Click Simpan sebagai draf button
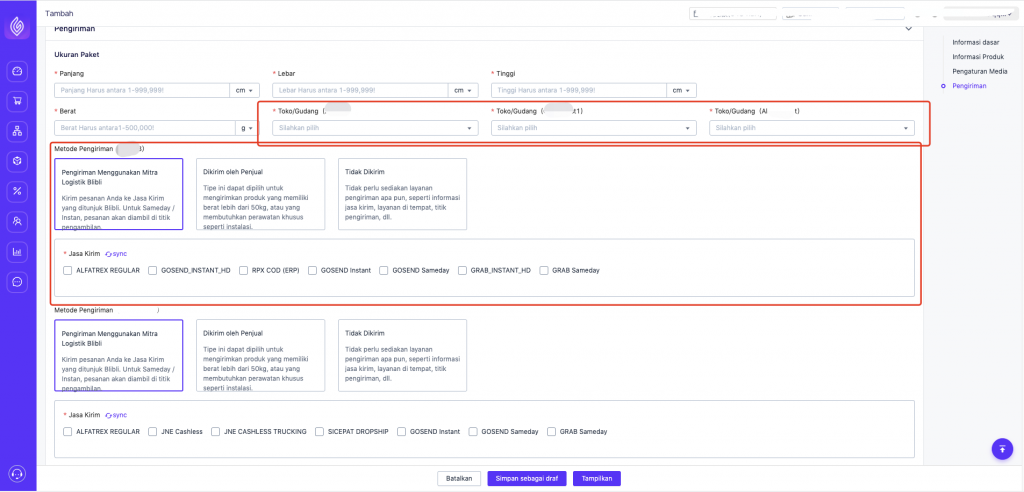This screenshot has width=1024, height=492. click(x=527, y=478)
